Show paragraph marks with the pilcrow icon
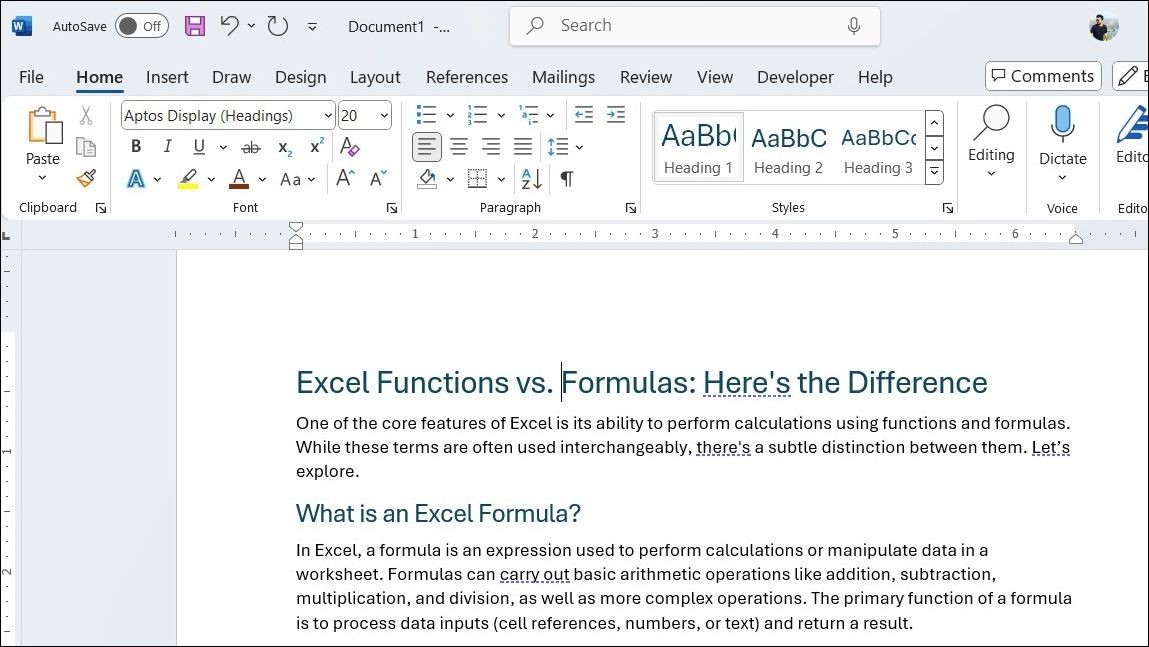Screen dimensions: 1149x647 click(x=566, y=178)
